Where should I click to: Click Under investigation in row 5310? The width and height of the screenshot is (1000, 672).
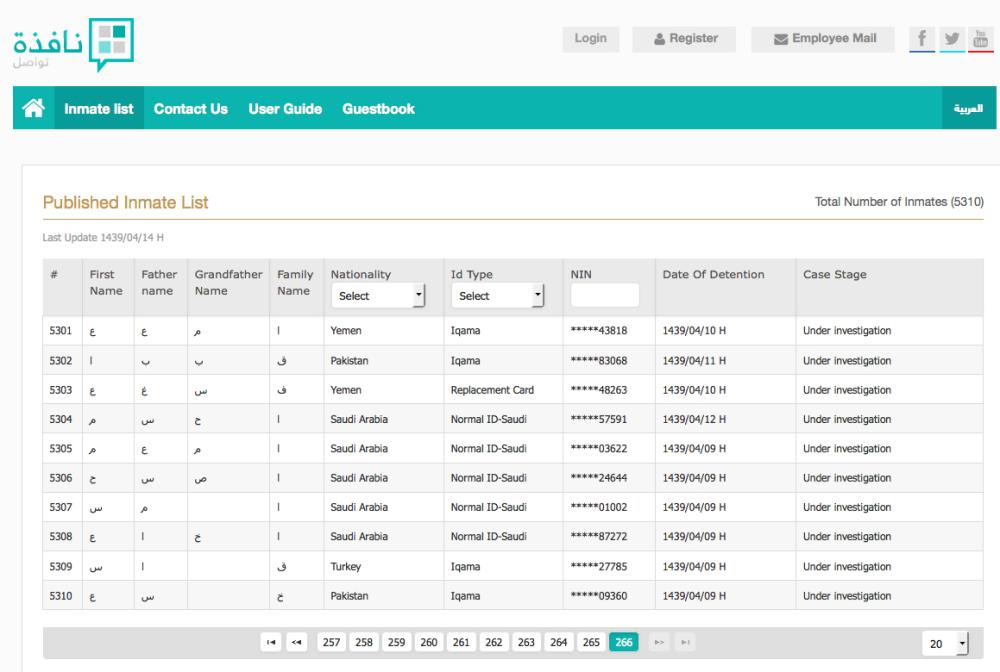pyautogui.click(x=847, y=595)
